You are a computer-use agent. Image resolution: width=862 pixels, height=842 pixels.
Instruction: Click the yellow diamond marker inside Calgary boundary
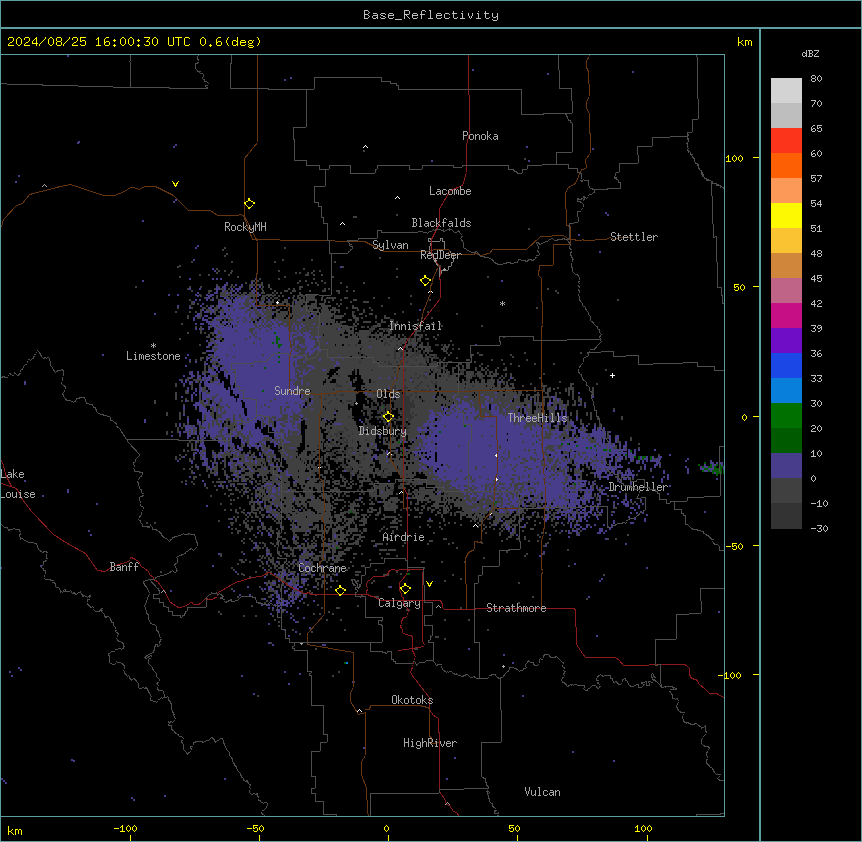click(x=405, y=589)
